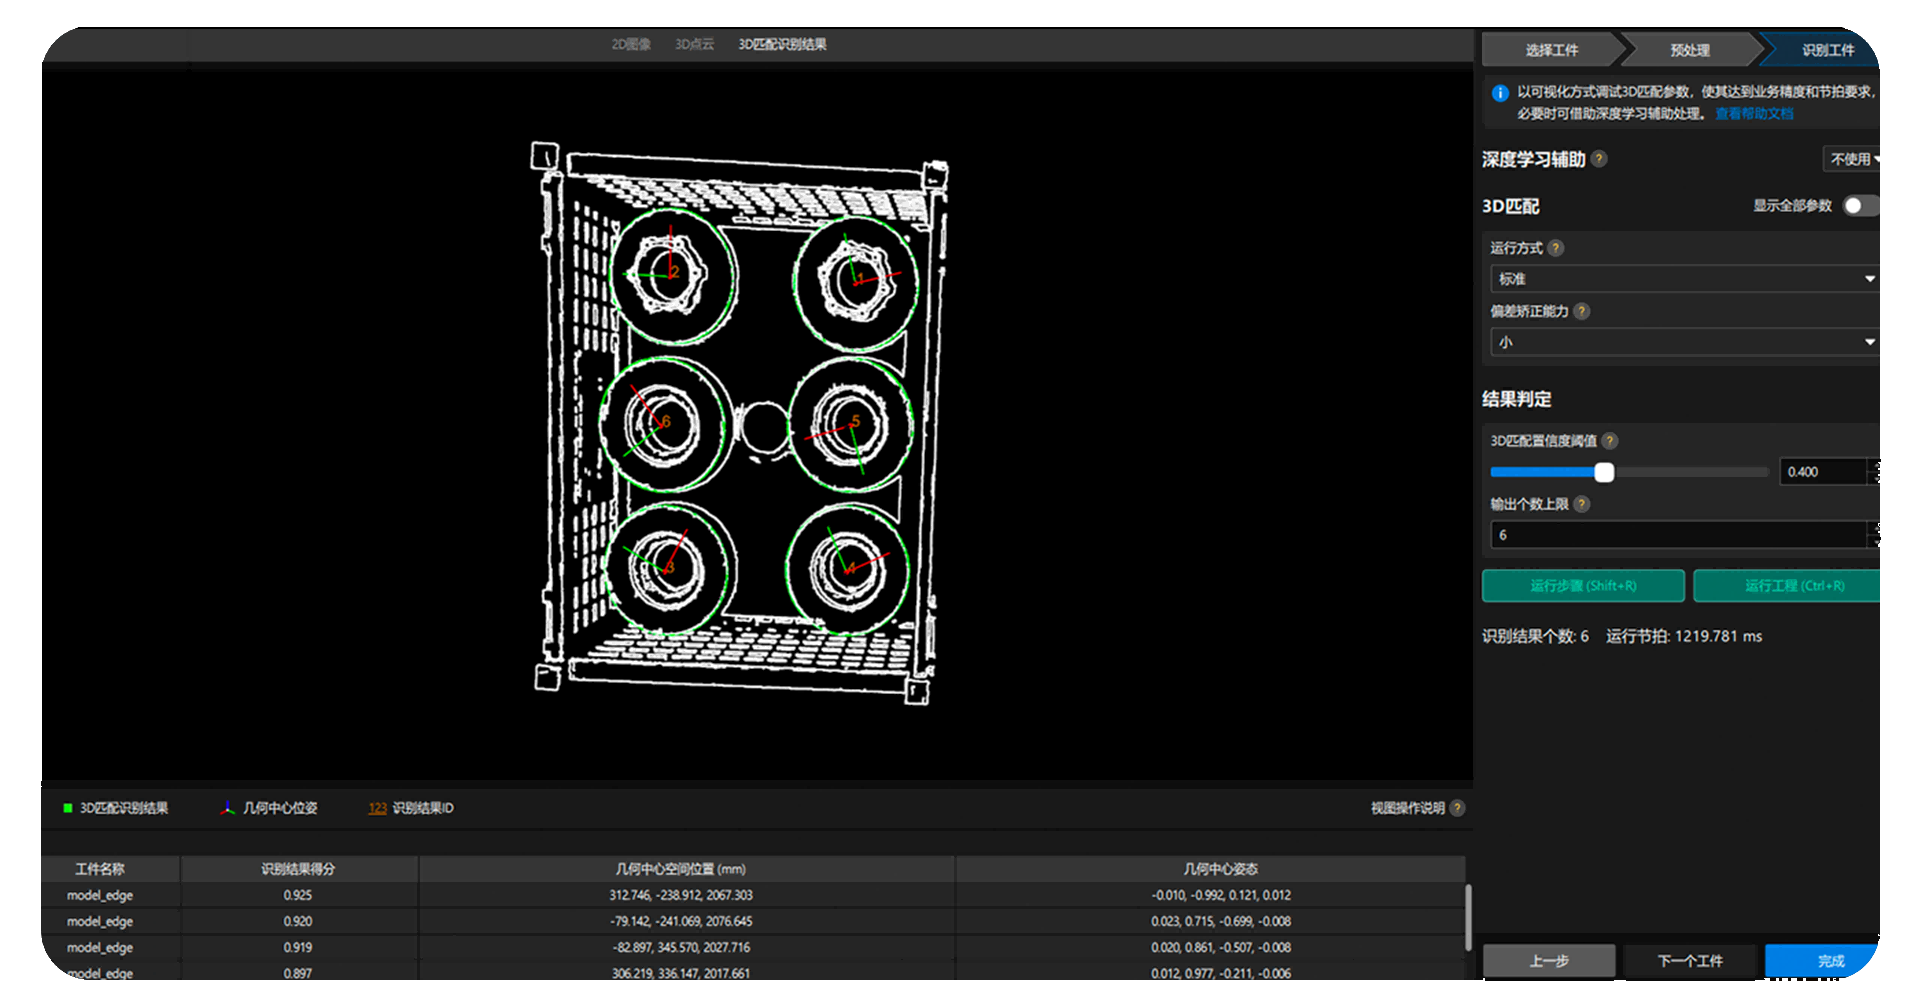Open help icon beside 输出个数上限
Image resolution: width=1920 pixels, height=1002 pixels.
1582,504
